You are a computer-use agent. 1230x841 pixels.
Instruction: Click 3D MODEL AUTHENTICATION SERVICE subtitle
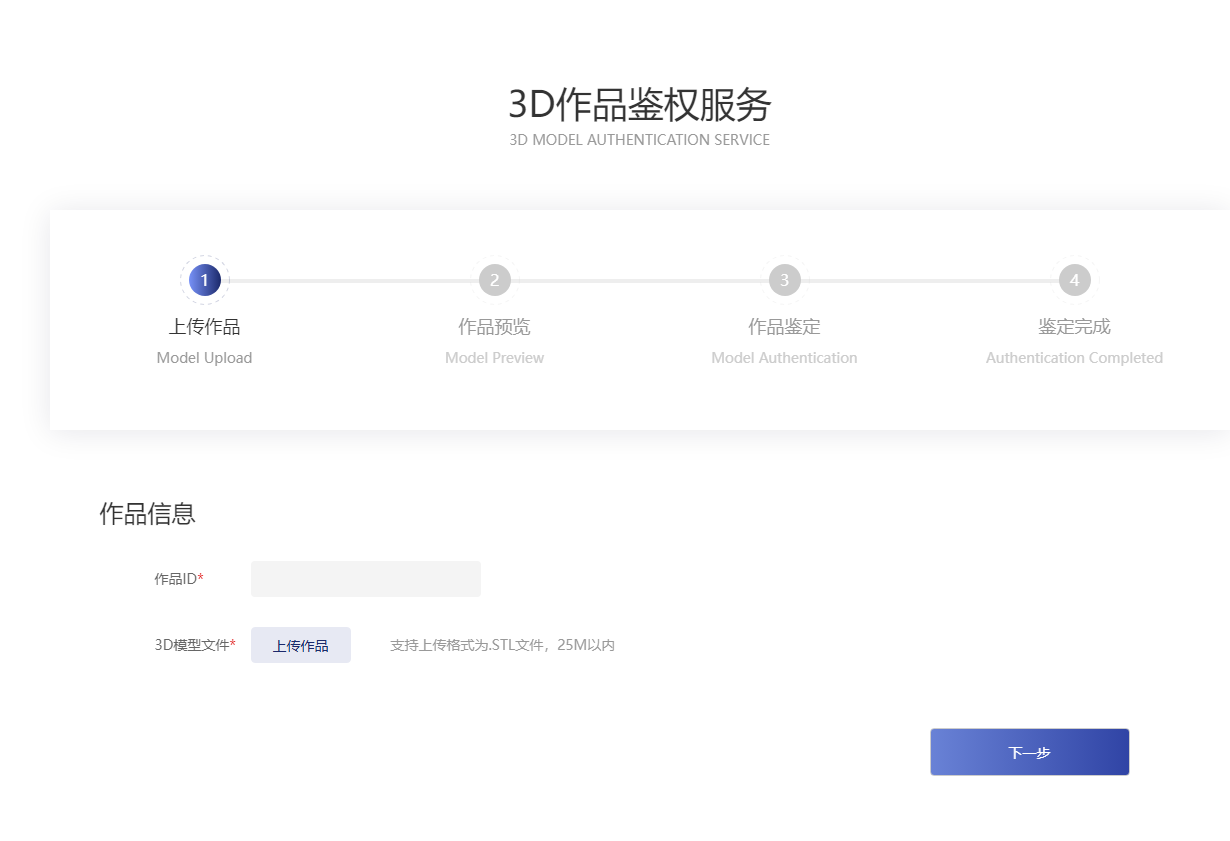click(640, 140)
